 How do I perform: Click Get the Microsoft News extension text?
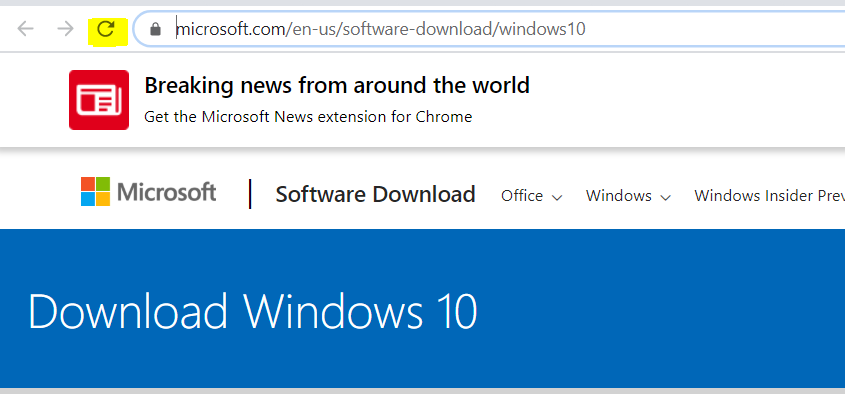[x=308, y=116]
